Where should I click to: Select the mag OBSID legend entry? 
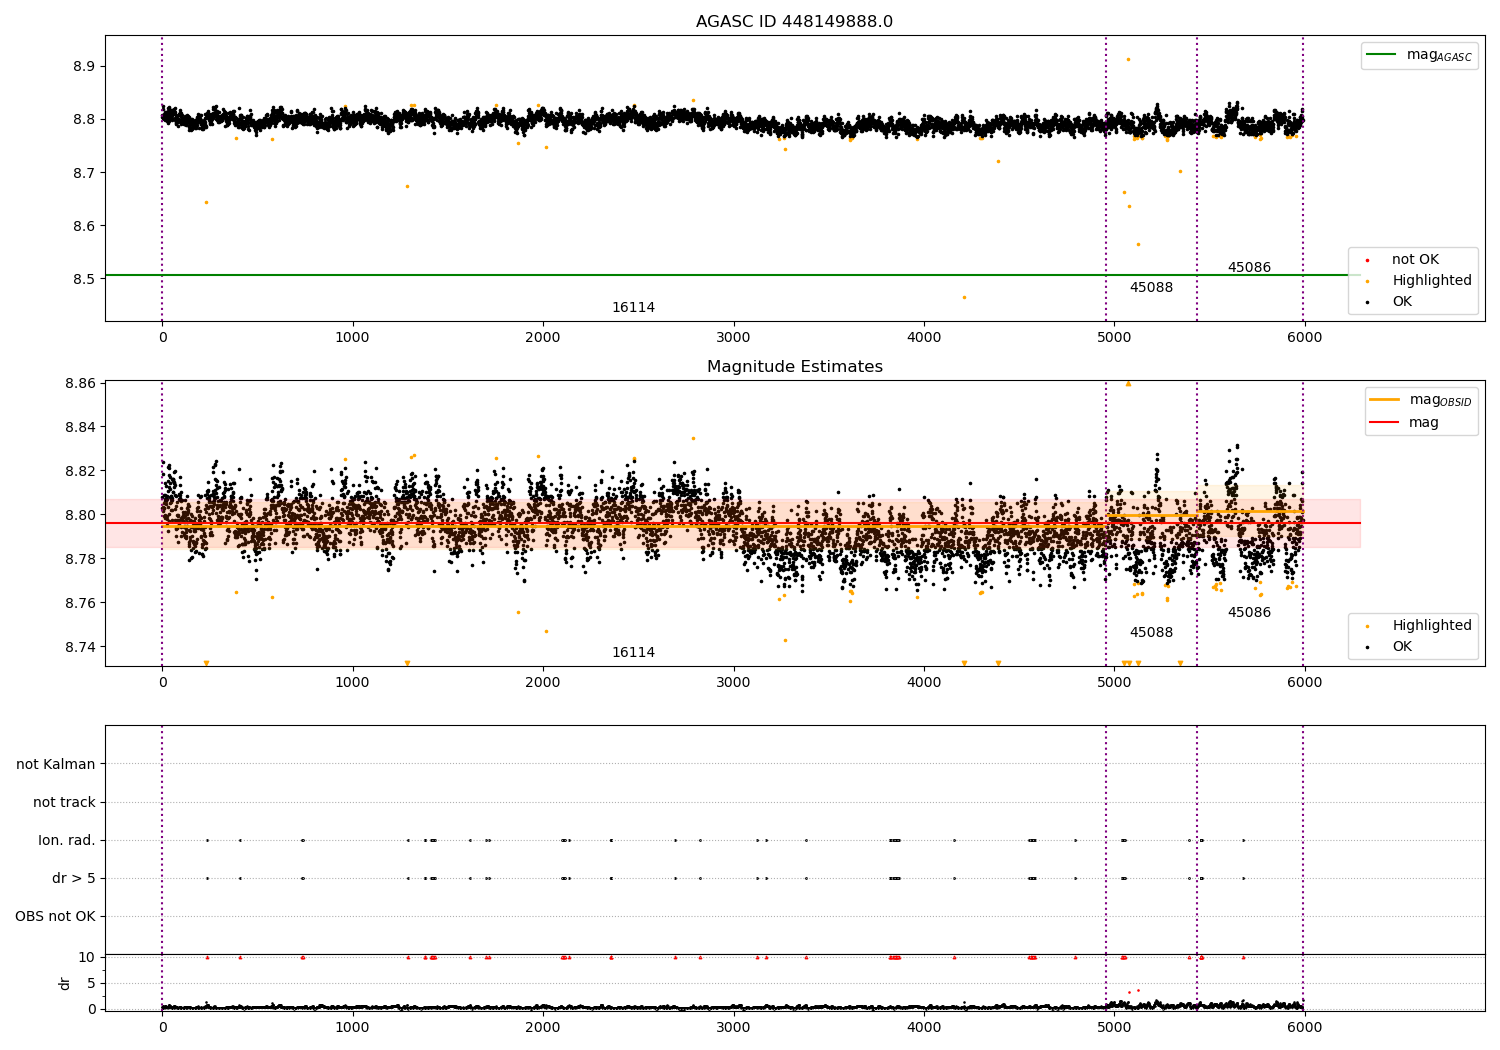(x=1421, y=400)
